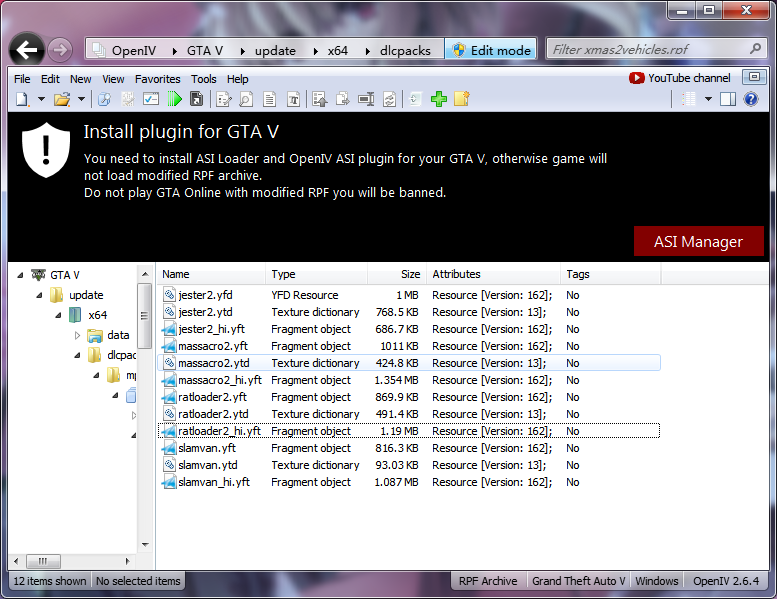Sort by the Size column header
This screenshot has width=777, height=599.
point(397,274)
